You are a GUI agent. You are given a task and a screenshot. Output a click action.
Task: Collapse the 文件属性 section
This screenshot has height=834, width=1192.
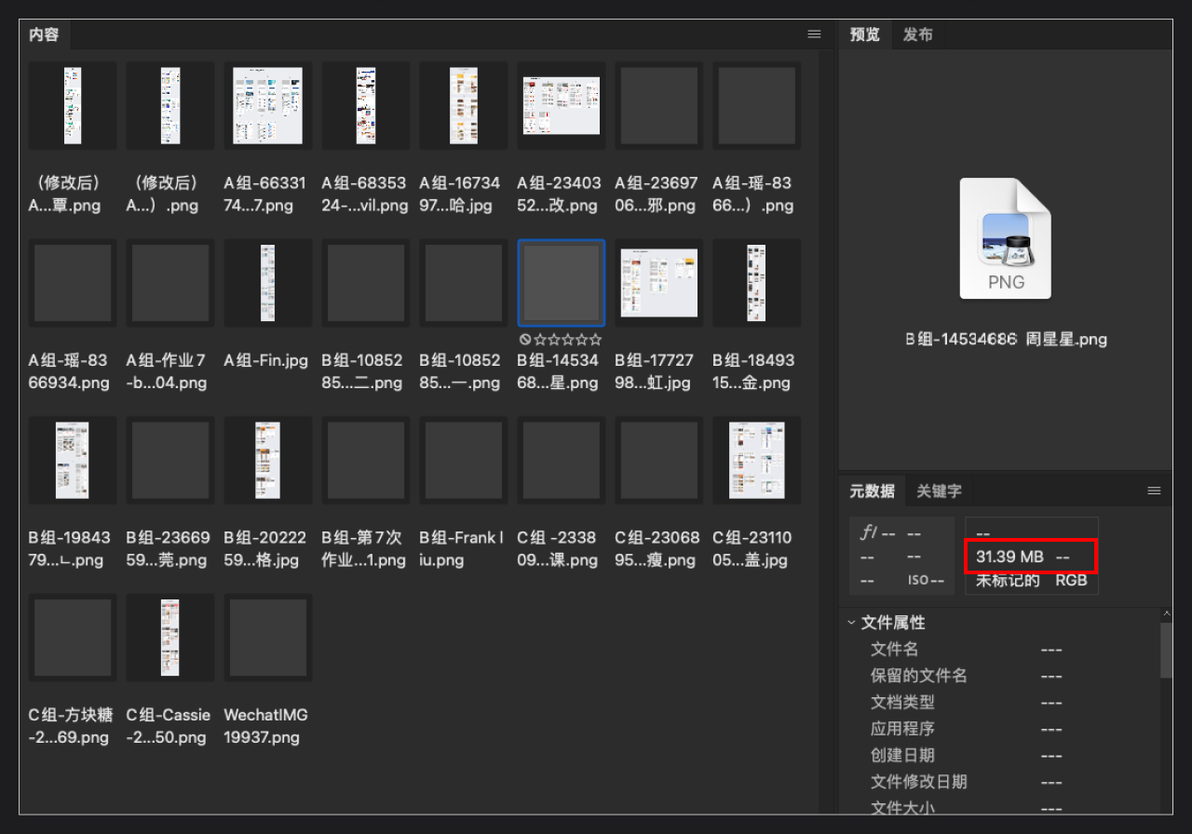(851, 623)
